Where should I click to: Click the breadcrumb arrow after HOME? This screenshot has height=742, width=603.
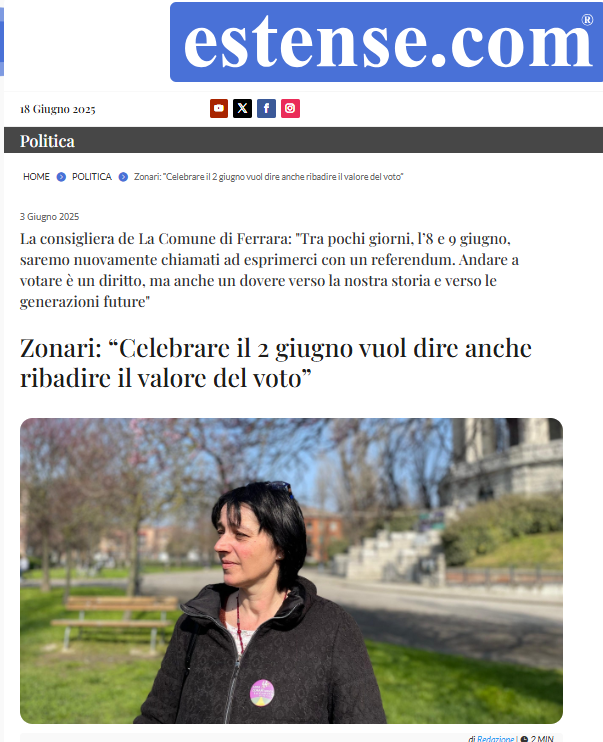click(61, 177)
